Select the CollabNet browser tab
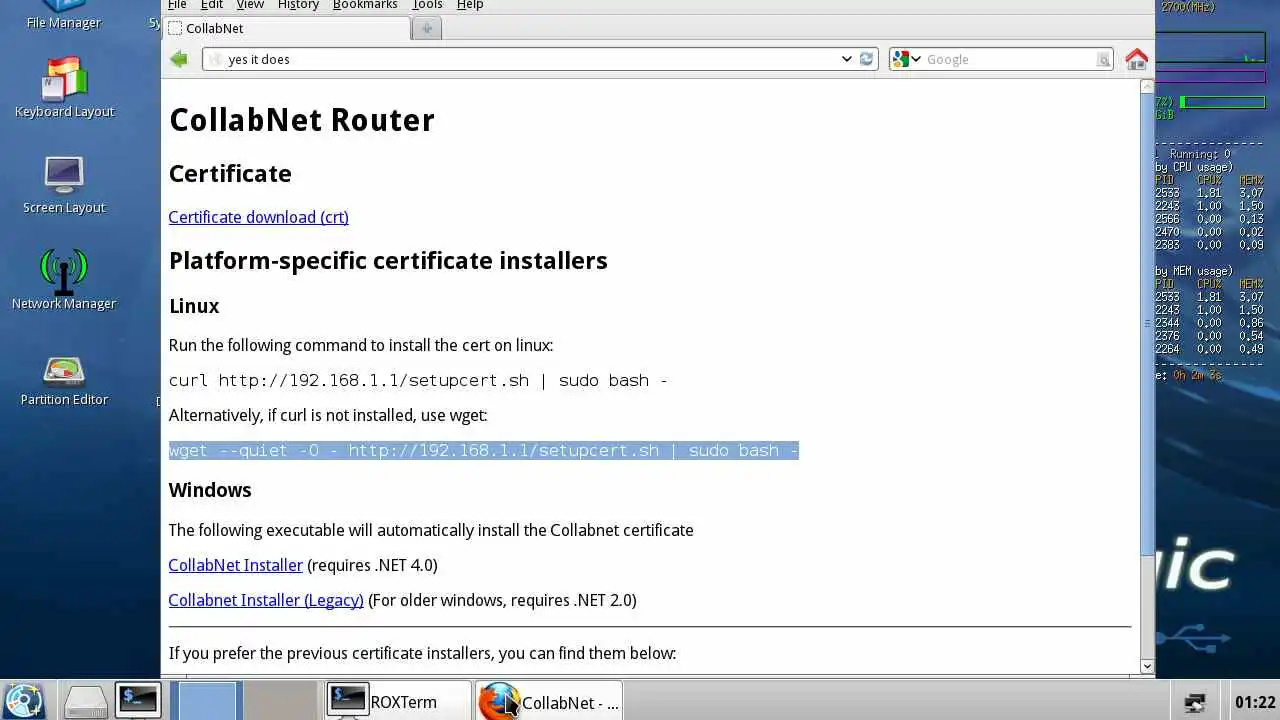Image resolution: width=1280 pixels, height=720 pixels. 285,28
